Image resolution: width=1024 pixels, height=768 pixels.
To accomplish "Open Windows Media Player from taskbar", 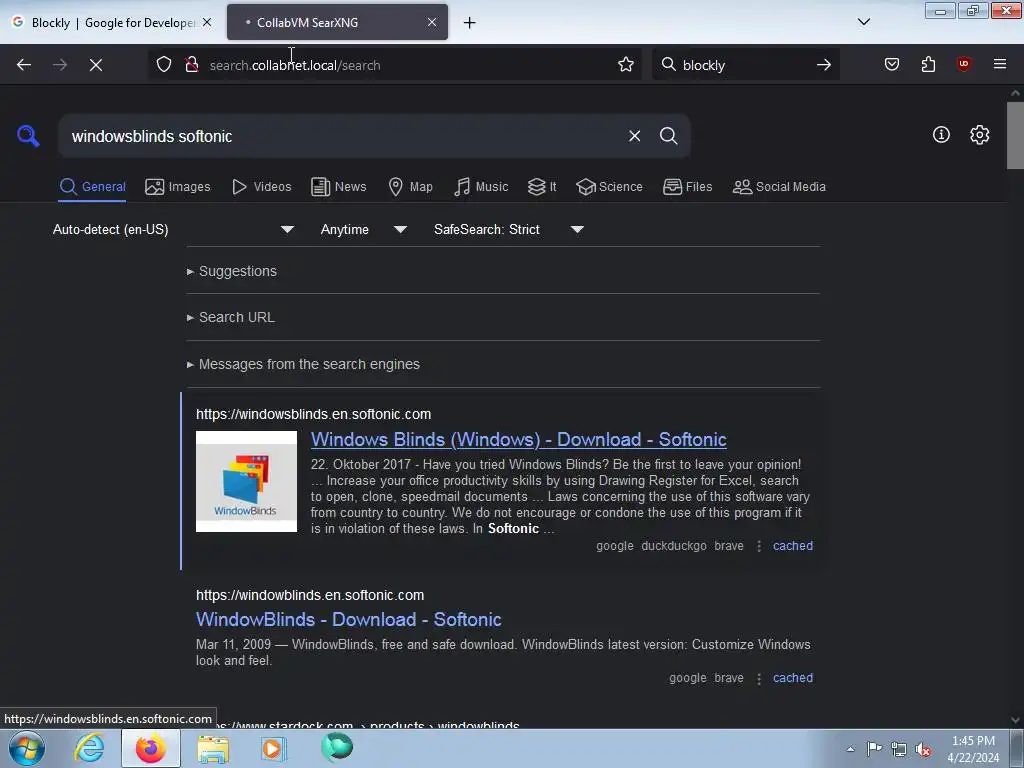I will [x=274, y=748].
